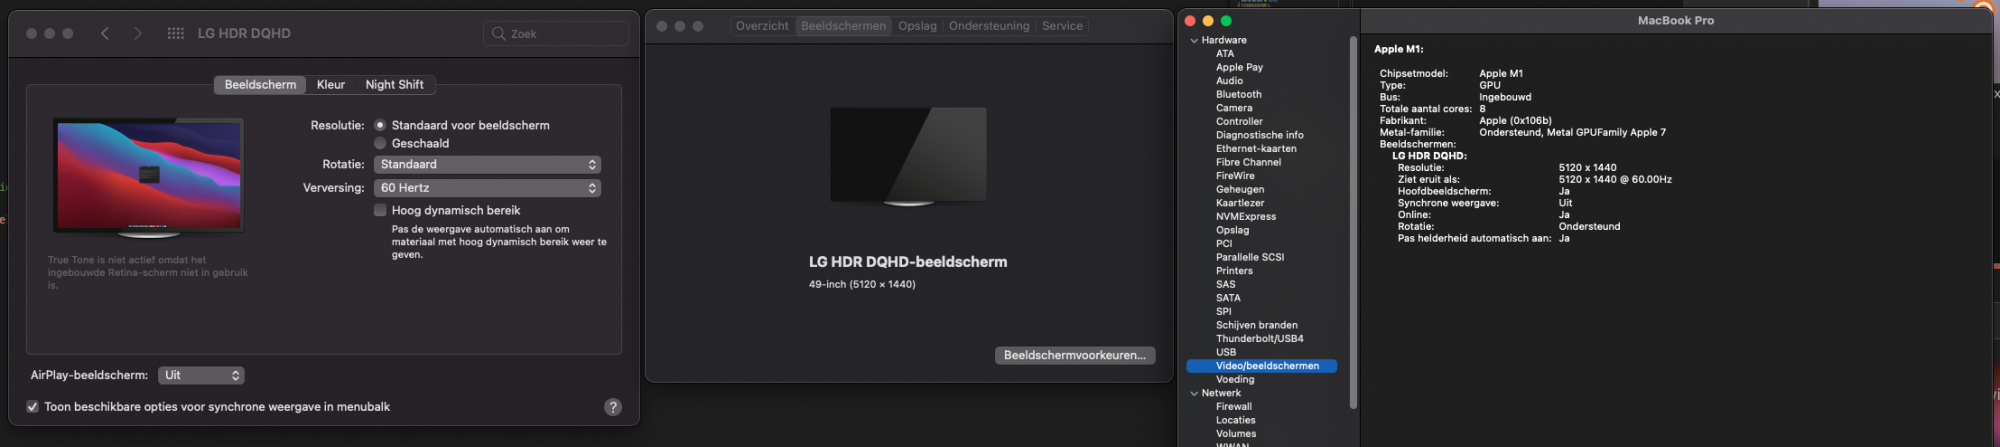Image resolution: width=2000 pixels, height=447 pixels.
Task: Select the Beeldscherm tab
Action: [x=260, y=85]
